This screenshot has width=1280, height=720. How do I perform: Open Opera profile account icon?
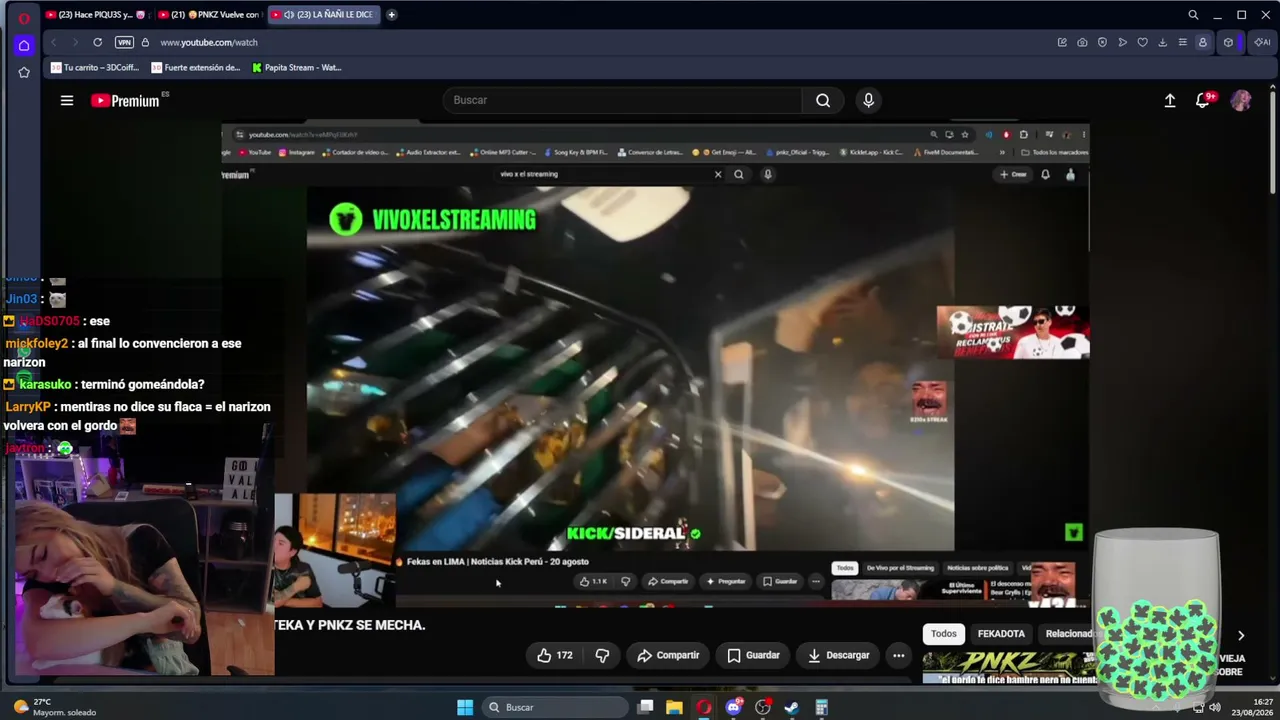pos(1203,42)
